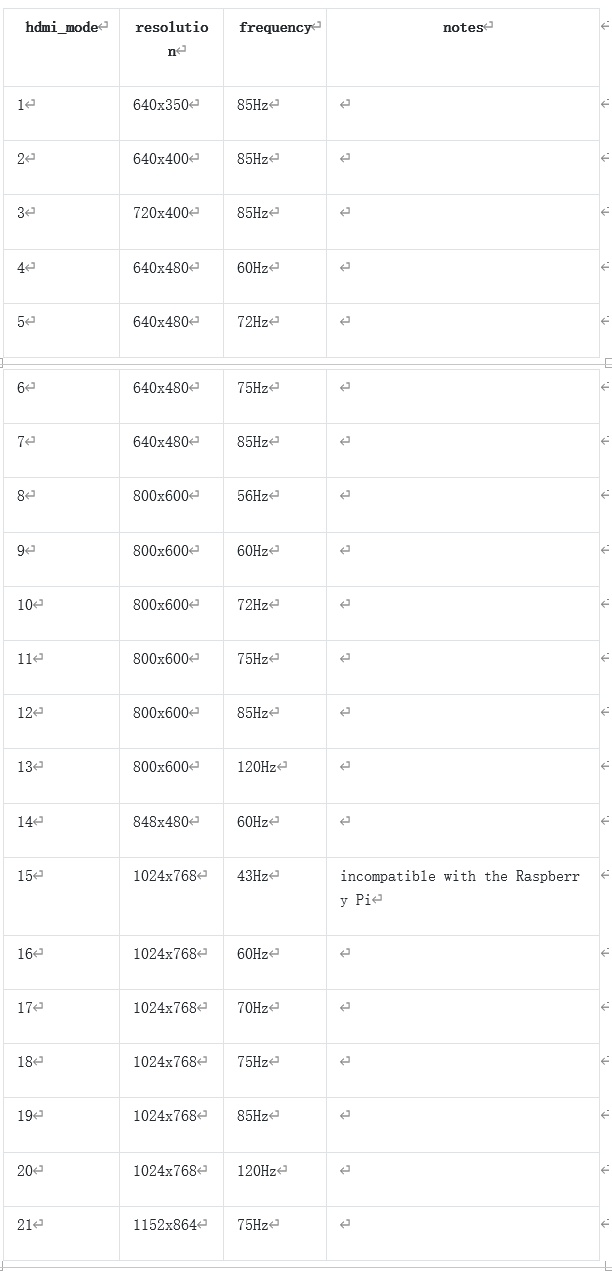612x1271 pixels.
Task: Click the 640x350 resolution cell
Action: [x=171, y=113]
